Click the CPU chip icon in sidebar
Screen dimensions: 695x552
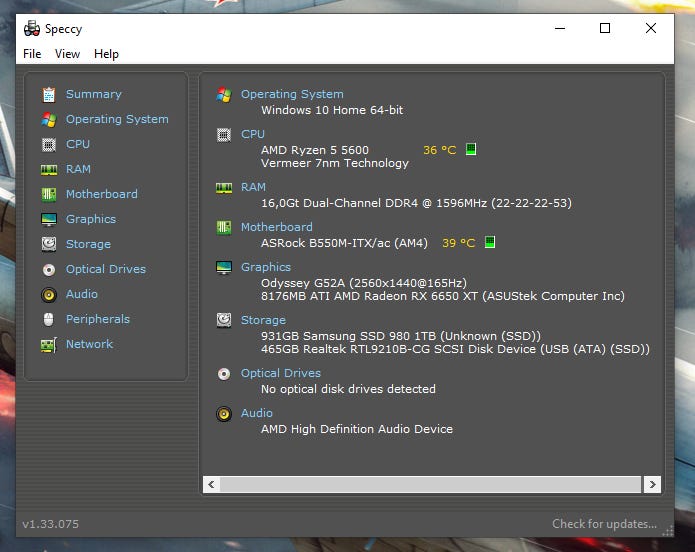(x=49, y=145)
